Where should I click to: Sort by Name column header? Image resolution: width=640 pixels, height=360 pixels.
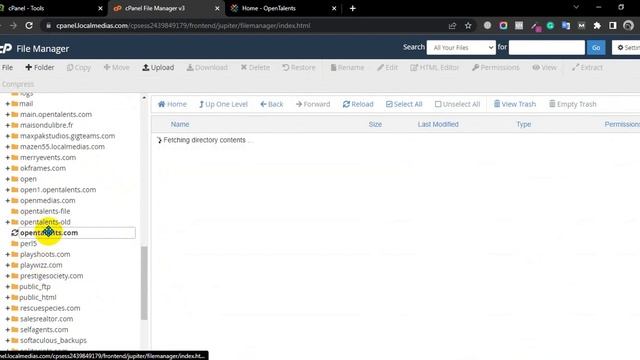(x=180, y=124)
